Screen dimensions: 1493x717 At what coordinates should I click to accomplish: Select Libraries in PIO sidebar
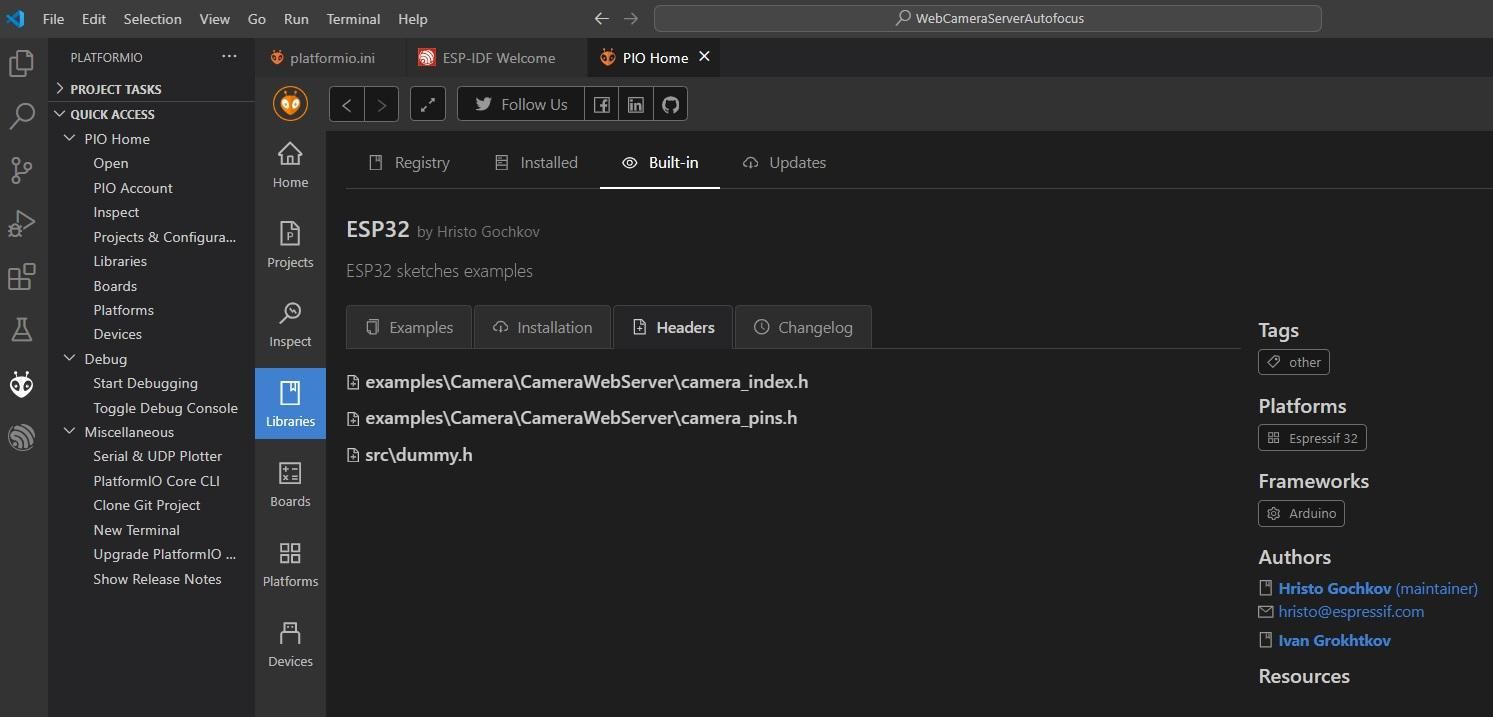point(290,404)
